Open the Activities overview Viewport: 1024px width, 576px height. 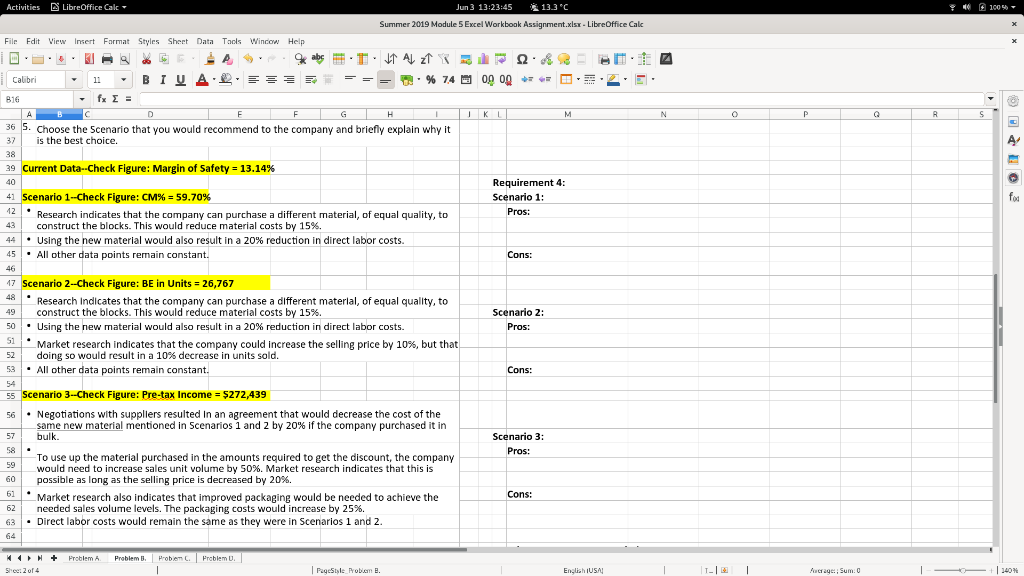click(x=23, y=7)
